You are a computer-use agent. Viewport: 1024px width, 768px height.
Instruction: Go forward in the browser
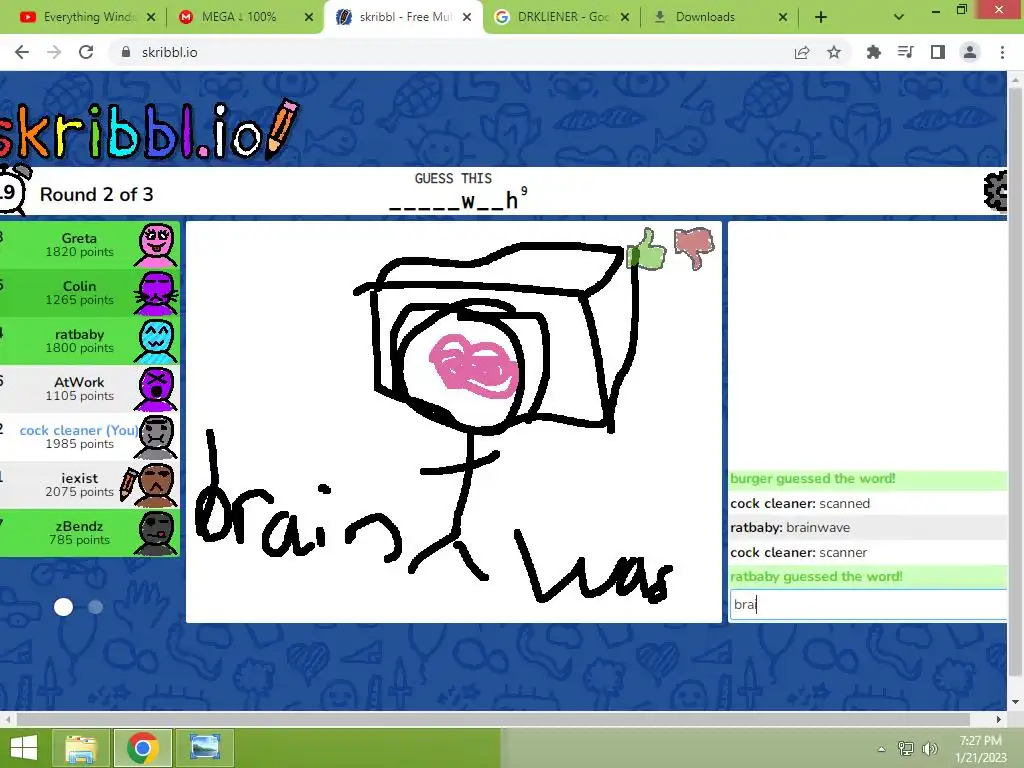[54, 52]
